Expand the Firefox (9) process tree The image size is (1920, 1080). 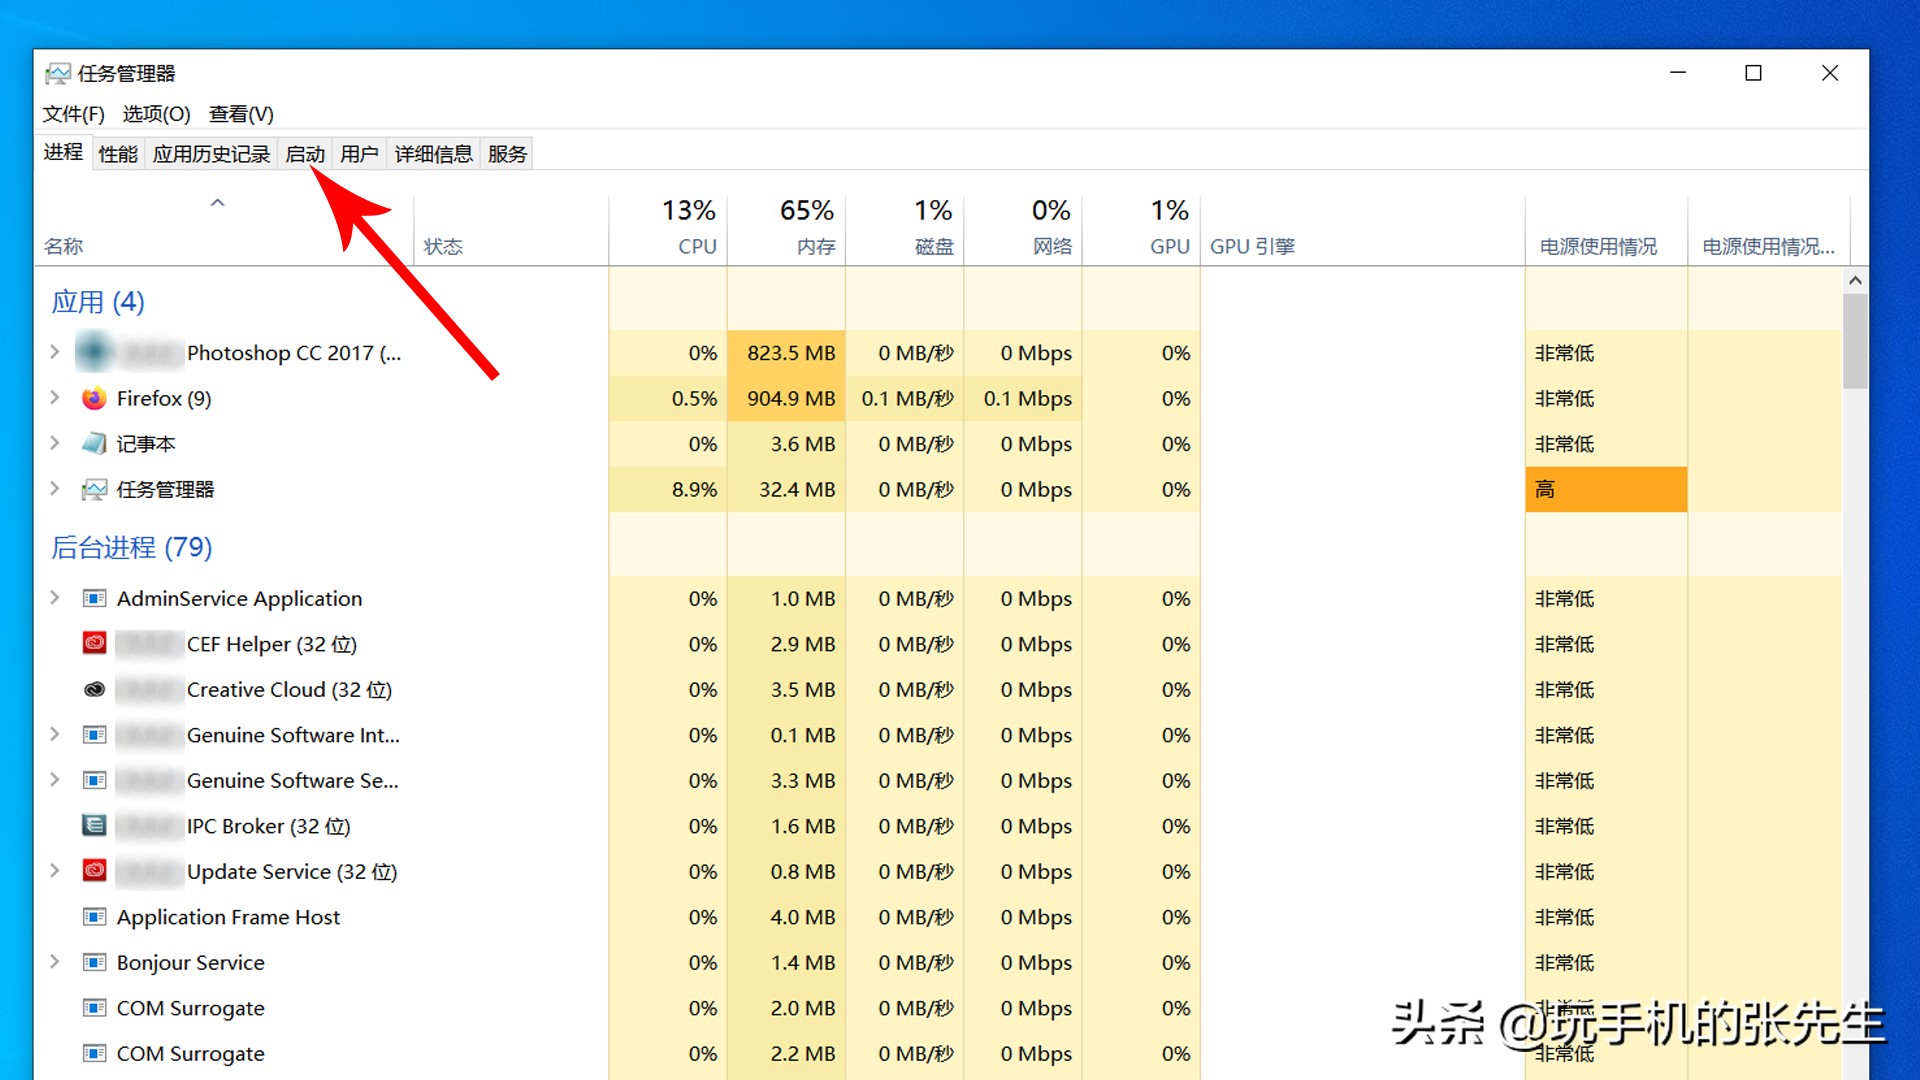54,398
